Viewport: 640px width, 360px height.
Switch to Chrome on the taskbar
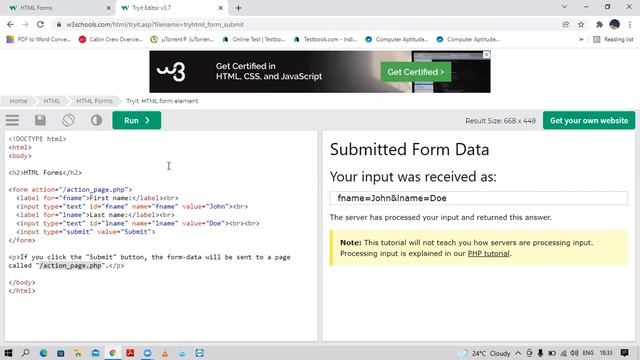tap(113, 353)
